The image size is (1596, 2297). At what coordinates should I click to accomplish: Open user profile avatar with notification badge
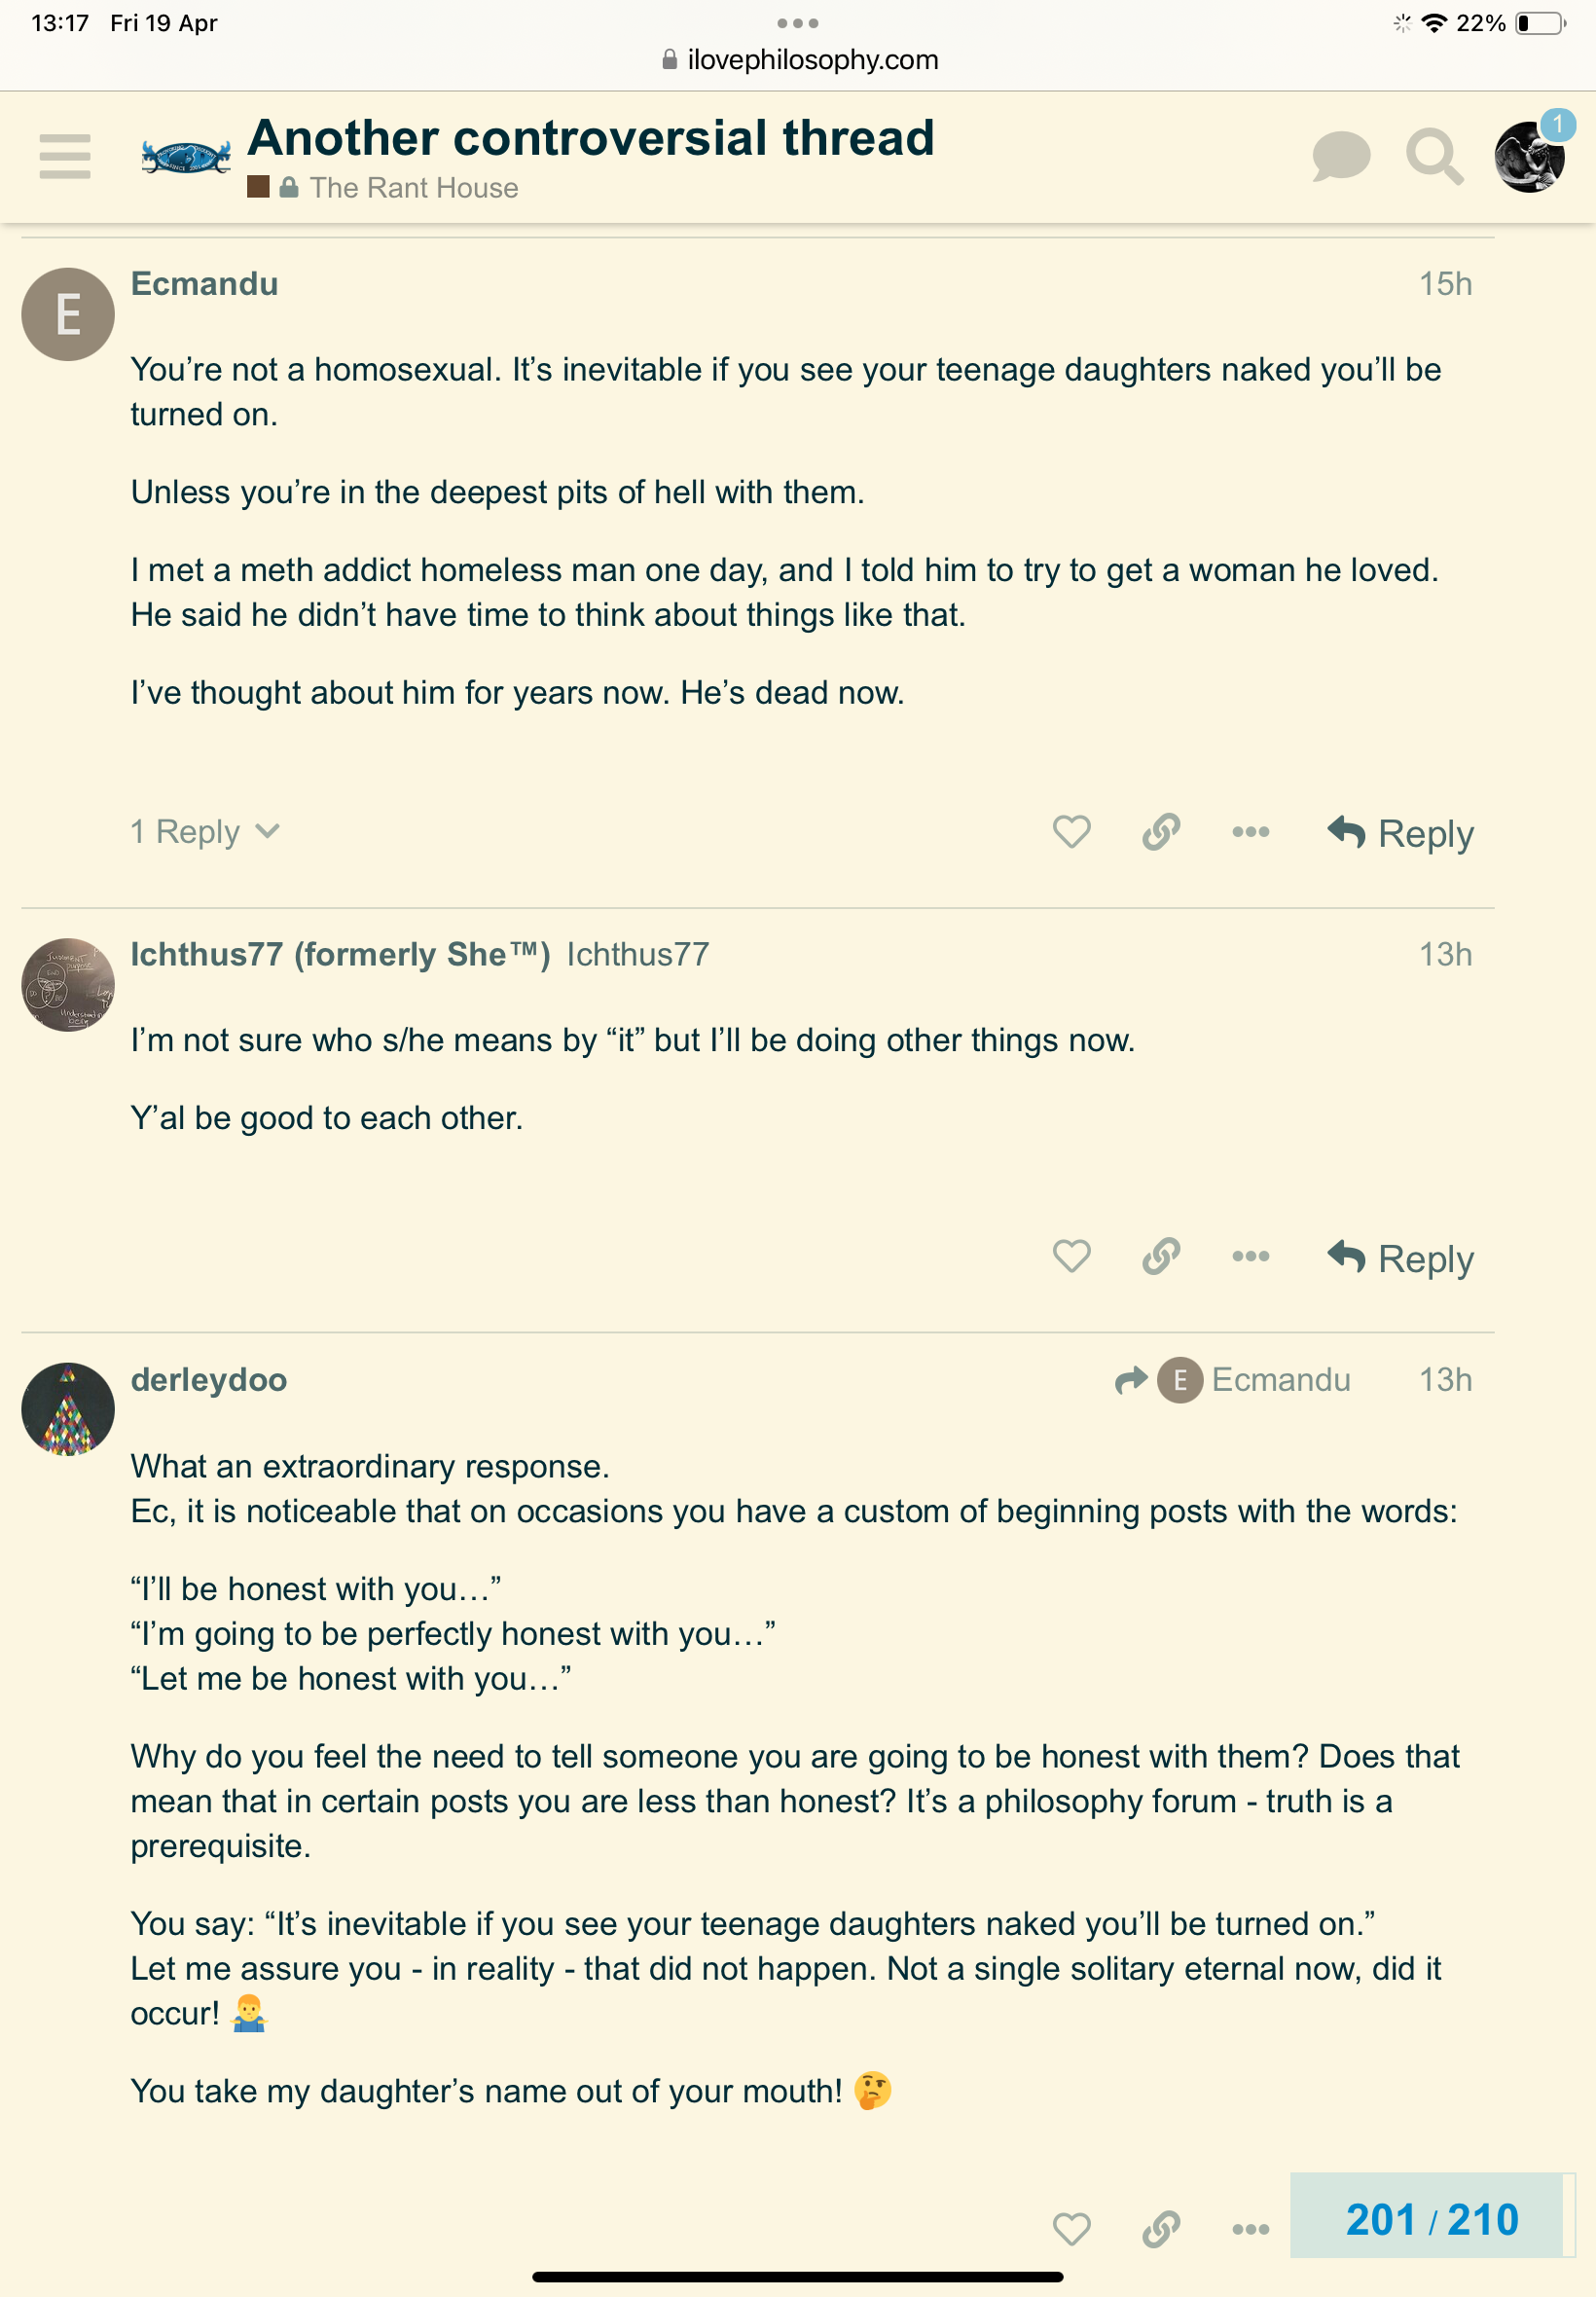(1529, 156)
